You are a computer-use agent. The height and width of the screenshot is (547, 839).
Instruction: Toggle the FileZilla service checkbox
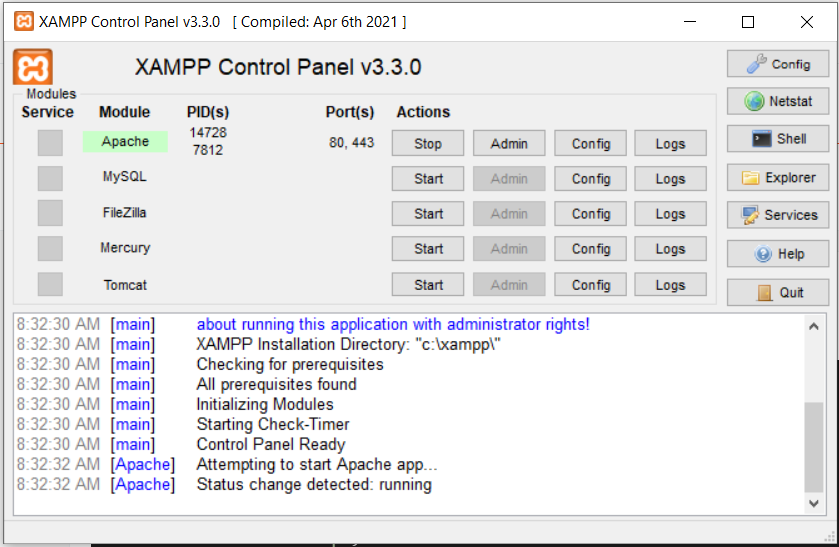tap(50, 213)
